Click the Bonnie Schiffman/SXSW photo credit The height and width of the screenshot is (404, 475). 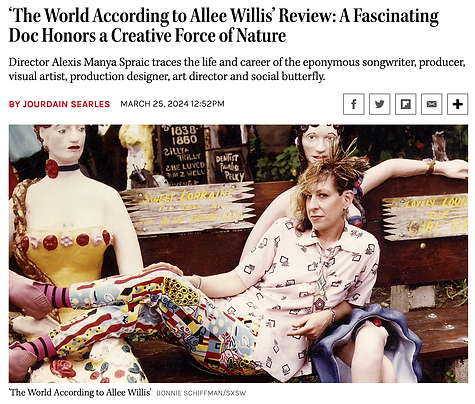coord(201,393)
